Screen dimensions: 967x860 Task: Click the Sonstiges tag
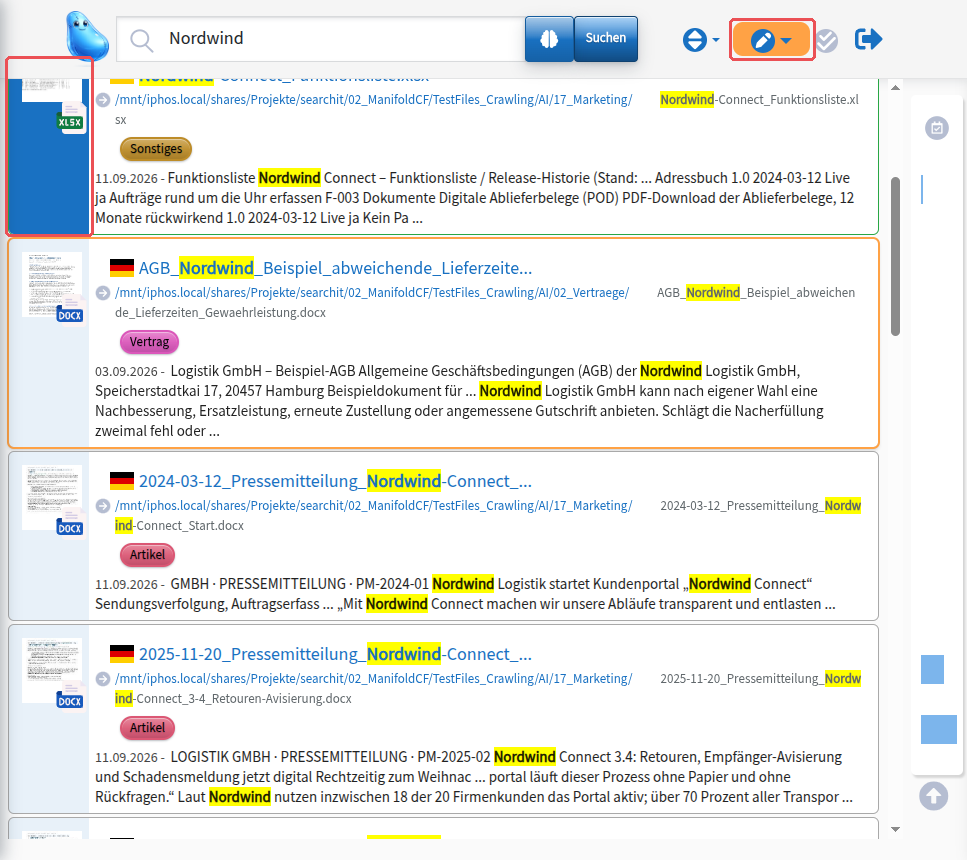pos(156,149)
